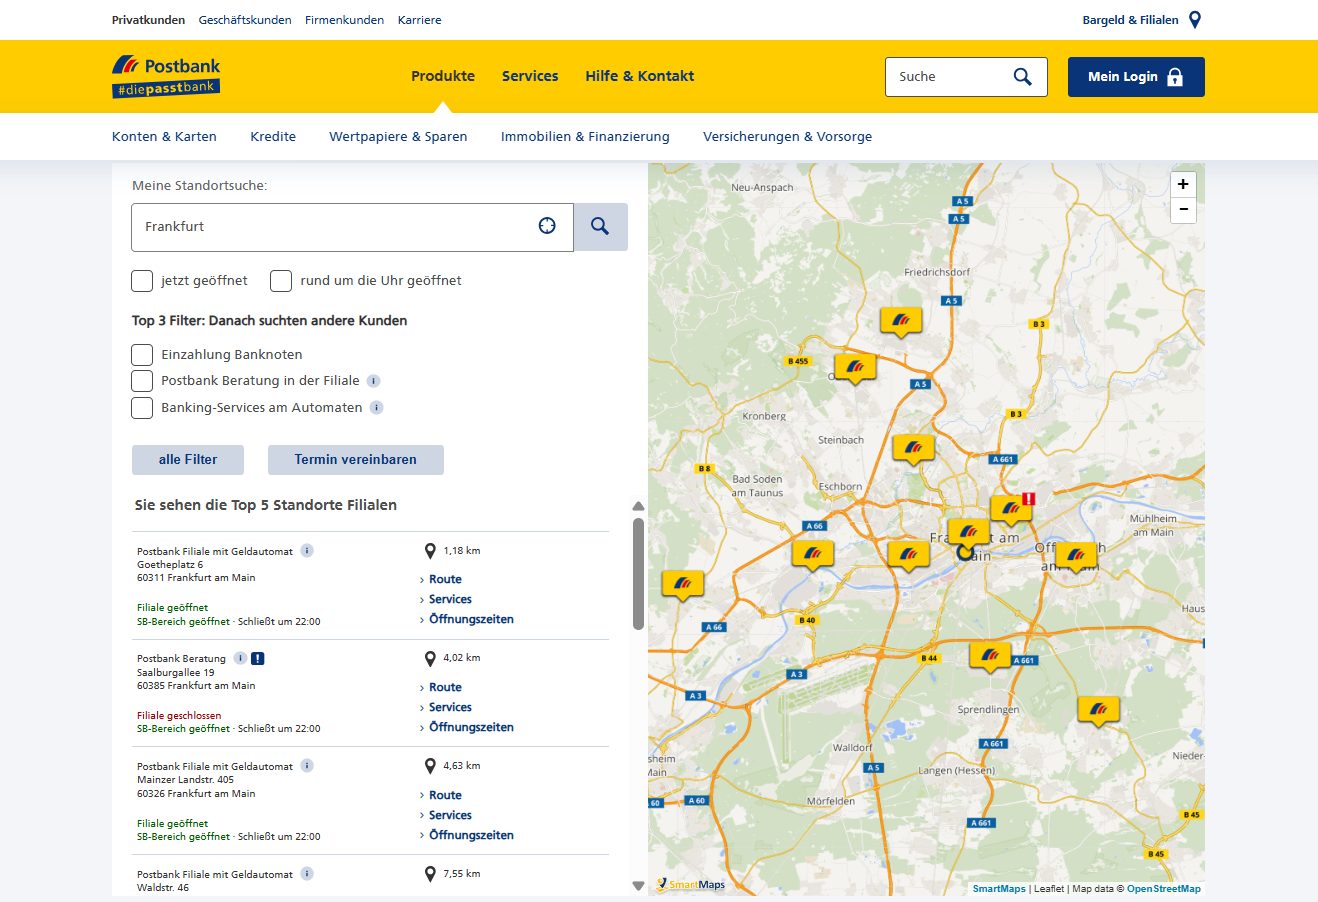The height and width of the screenshot is (902, 1318).
Task: Open info icon for the Waldstr. 46 branch
Action: point(307,874)
